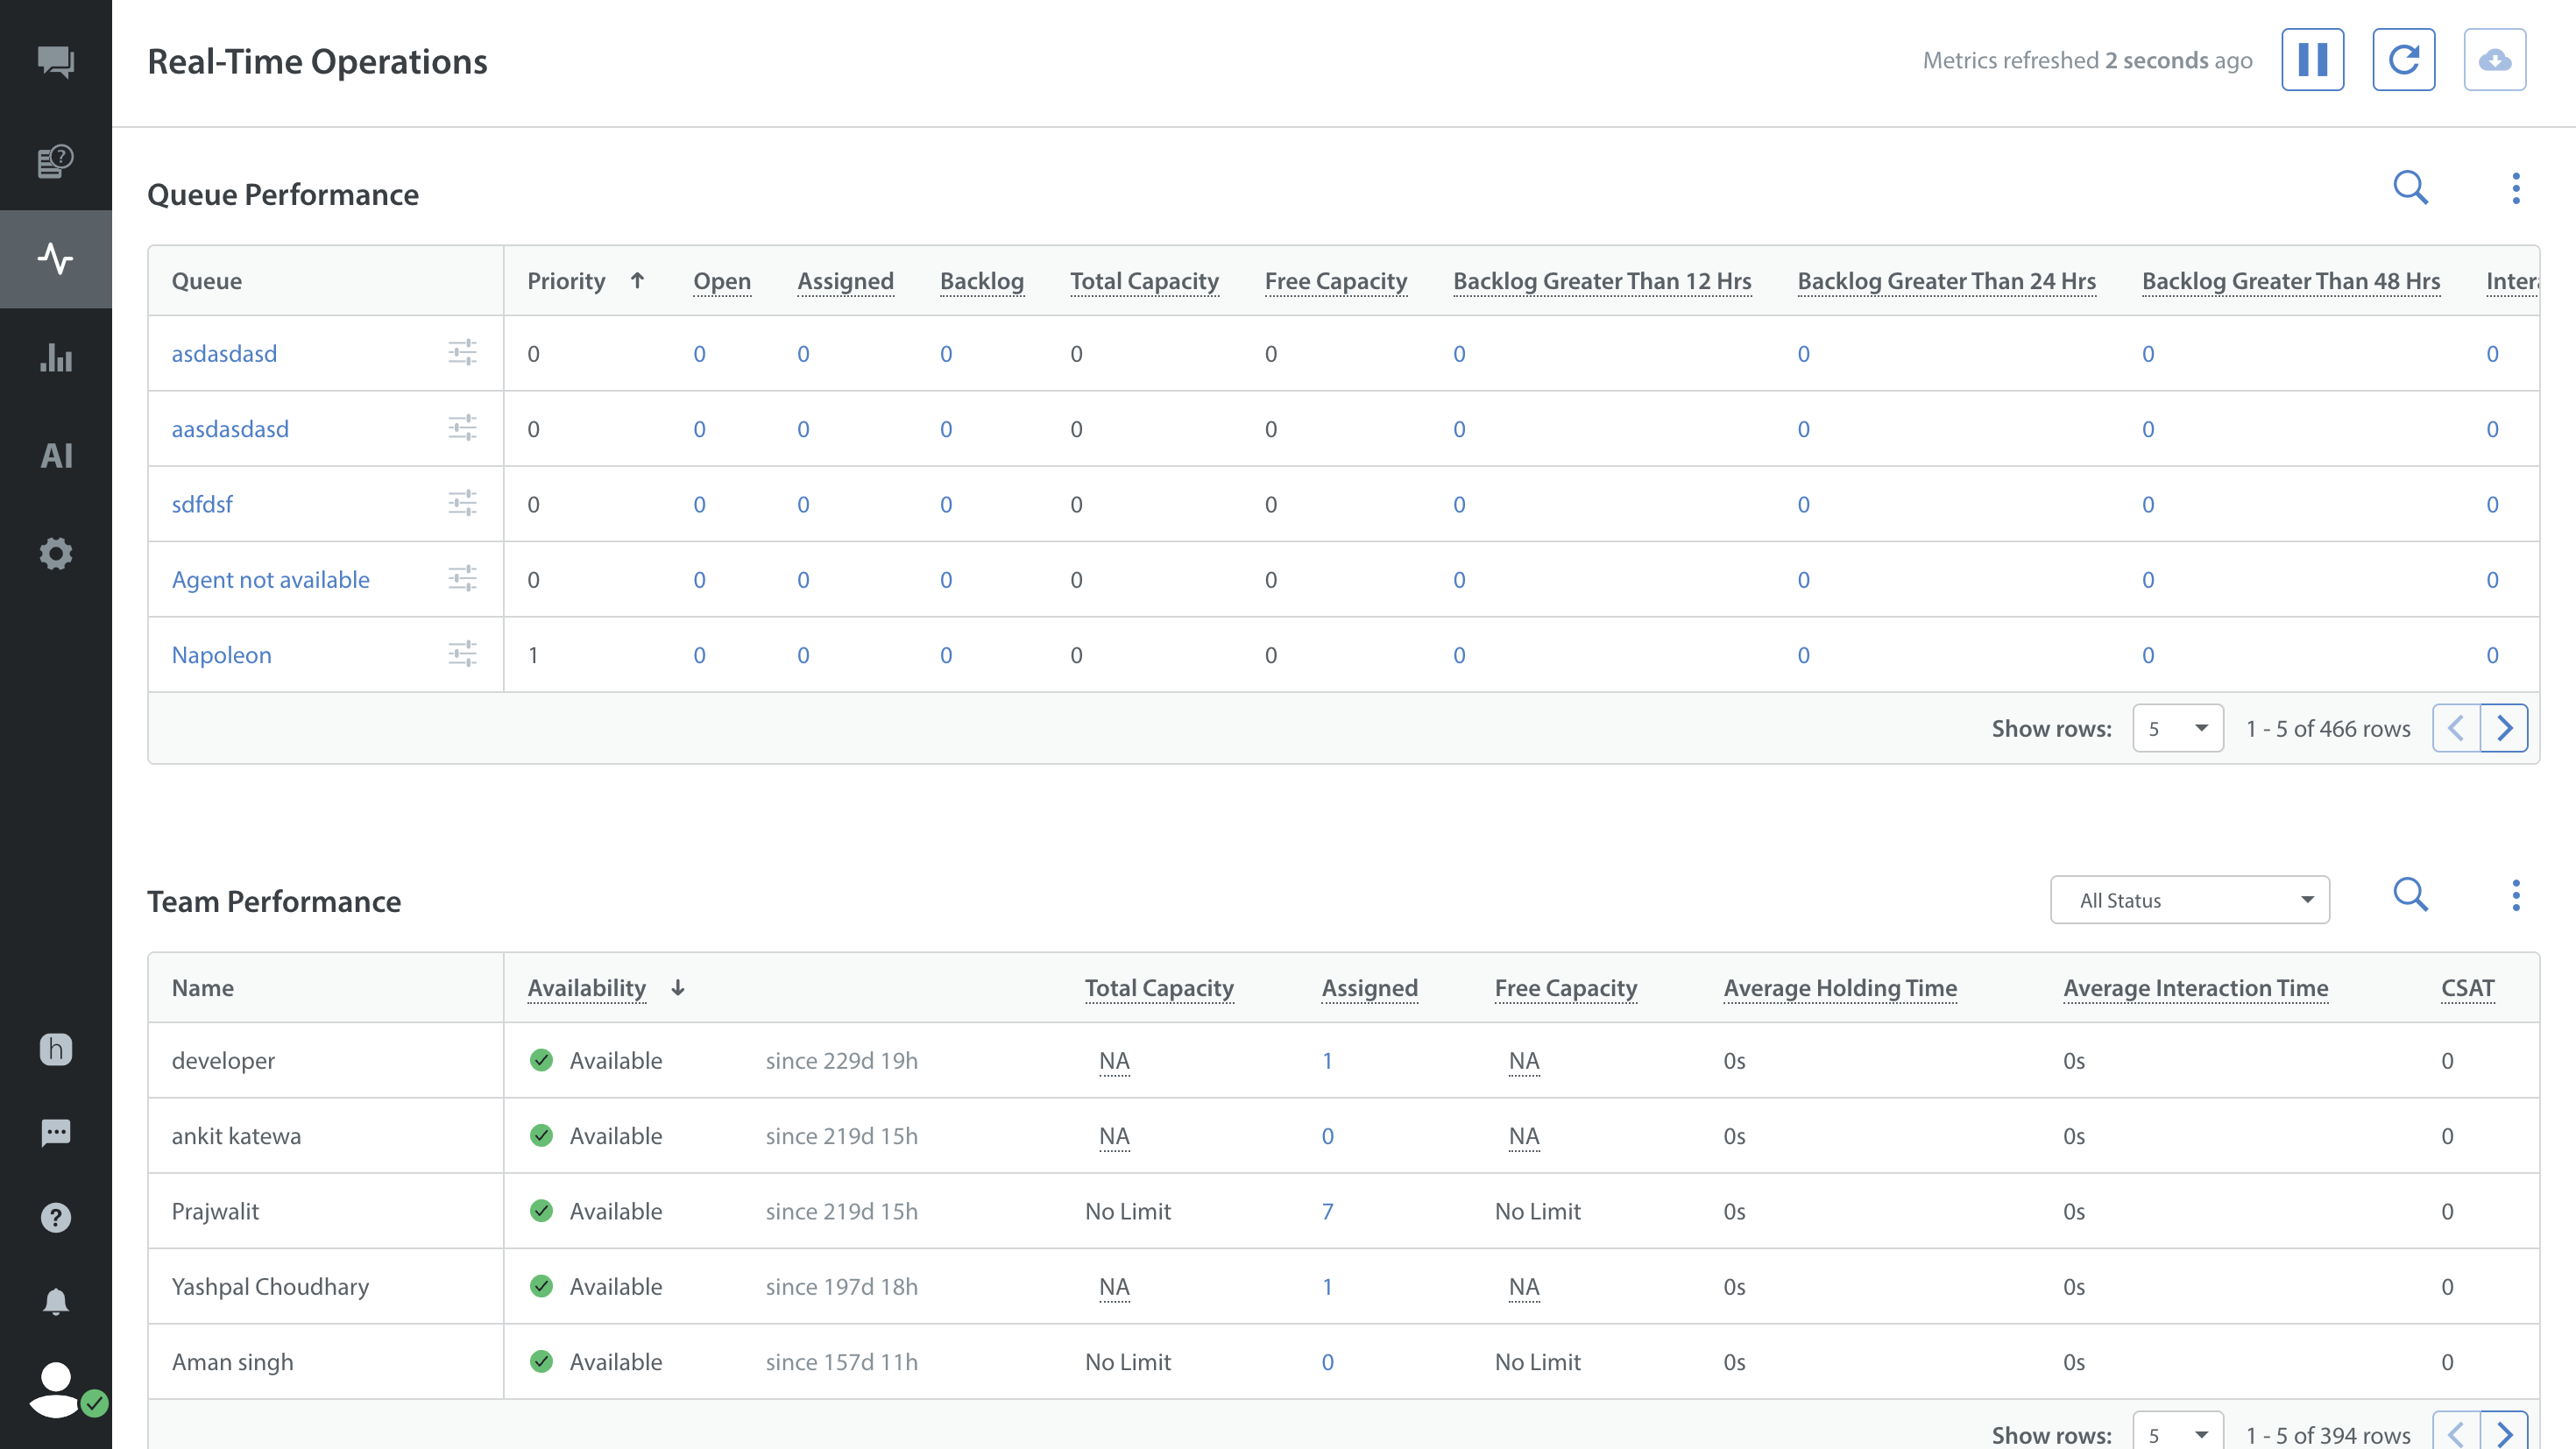The image size is (2576, 1449).
Task: Open AI section in sidebar
Action: 56,456
